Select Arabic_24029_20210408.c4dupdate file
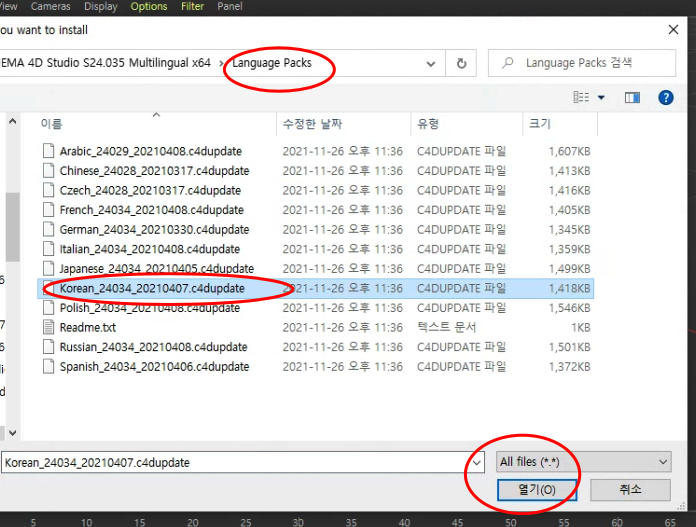Screen dimensions: 696x527 tap(150, 151)
